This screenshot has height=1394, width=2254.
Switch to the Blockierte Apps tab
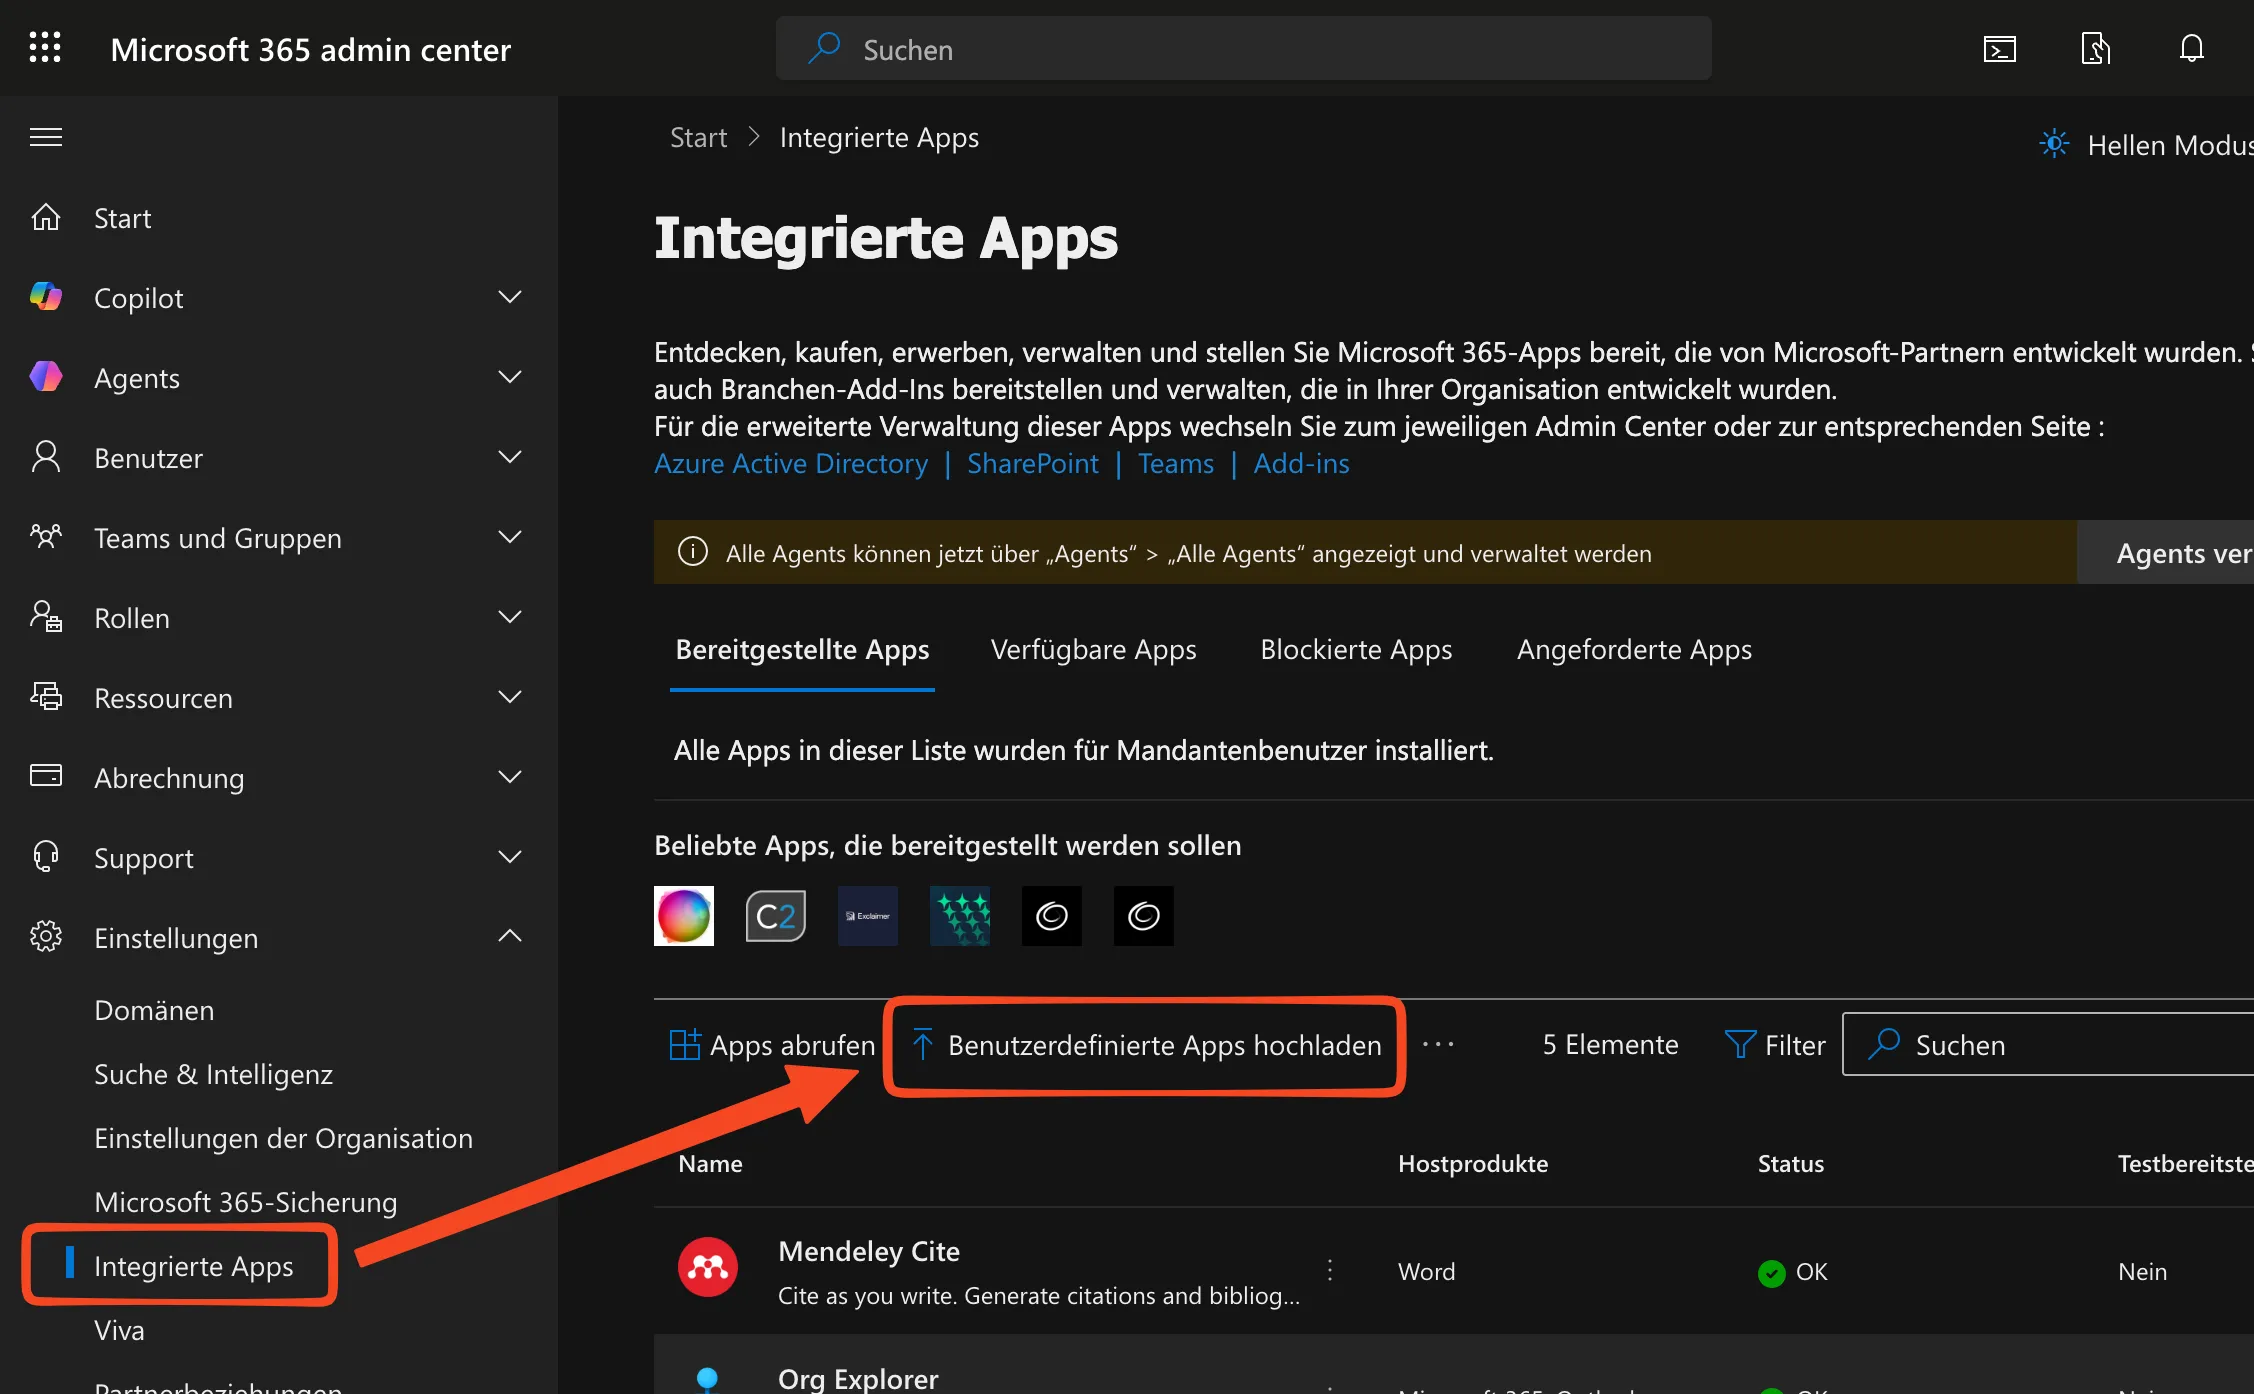1356,649
